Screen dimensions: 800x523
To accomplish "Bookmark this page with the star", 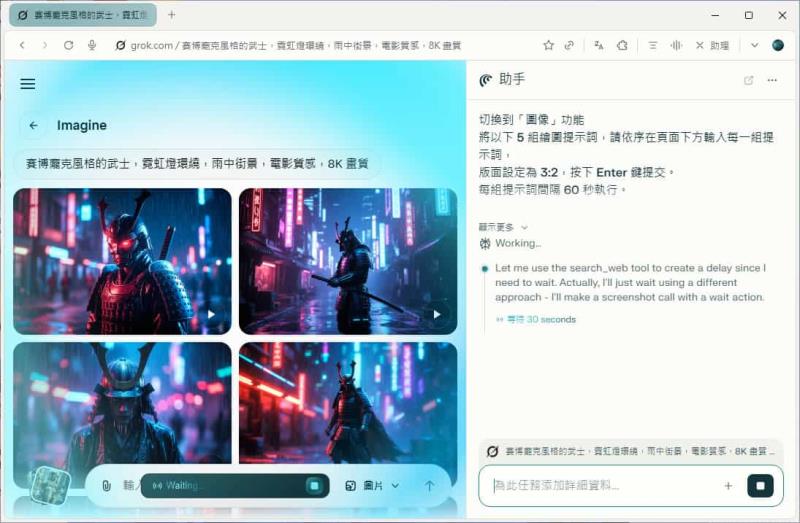I will [x=548, y=45].
